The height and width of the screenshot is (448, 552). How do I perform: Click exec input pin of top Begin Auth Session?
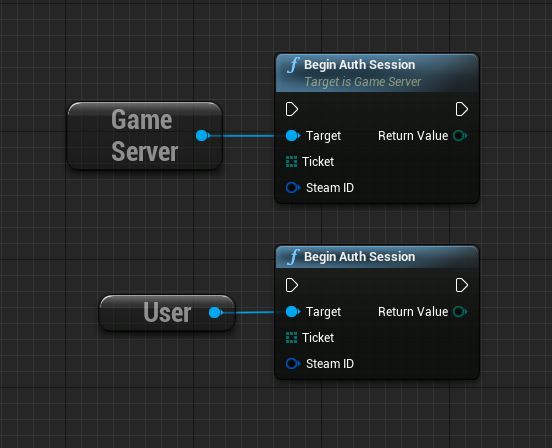pos(292,109)
